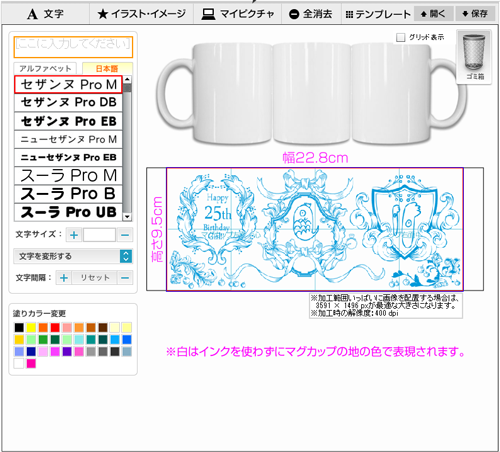Pick the purple swatch

tap(67, 351)
